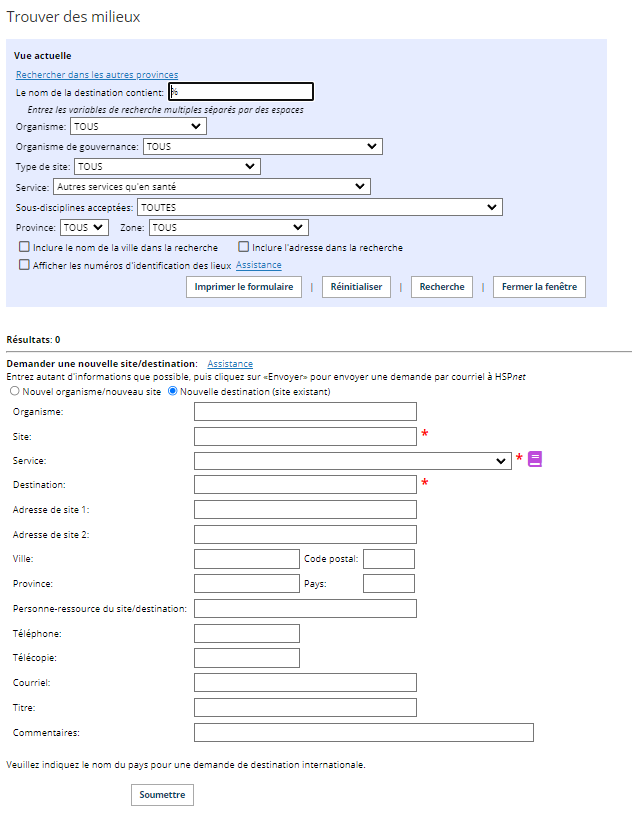Click the Commentaires input field
This screenshot has width=632, height=825.
tap(364, 732)
